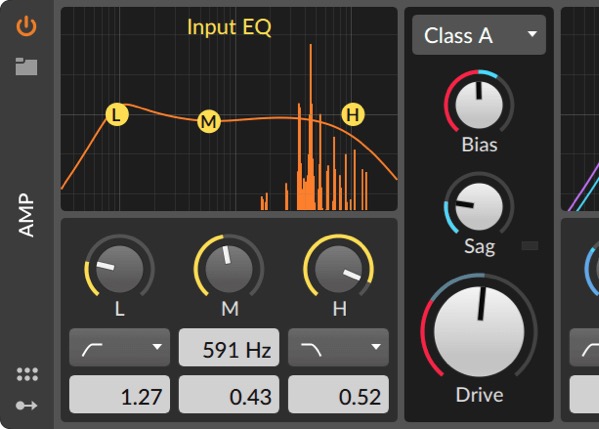Open the low filter shape dropdown
Image resolution: width=599 pixels, height=429 pixels.
pos(119,347)
